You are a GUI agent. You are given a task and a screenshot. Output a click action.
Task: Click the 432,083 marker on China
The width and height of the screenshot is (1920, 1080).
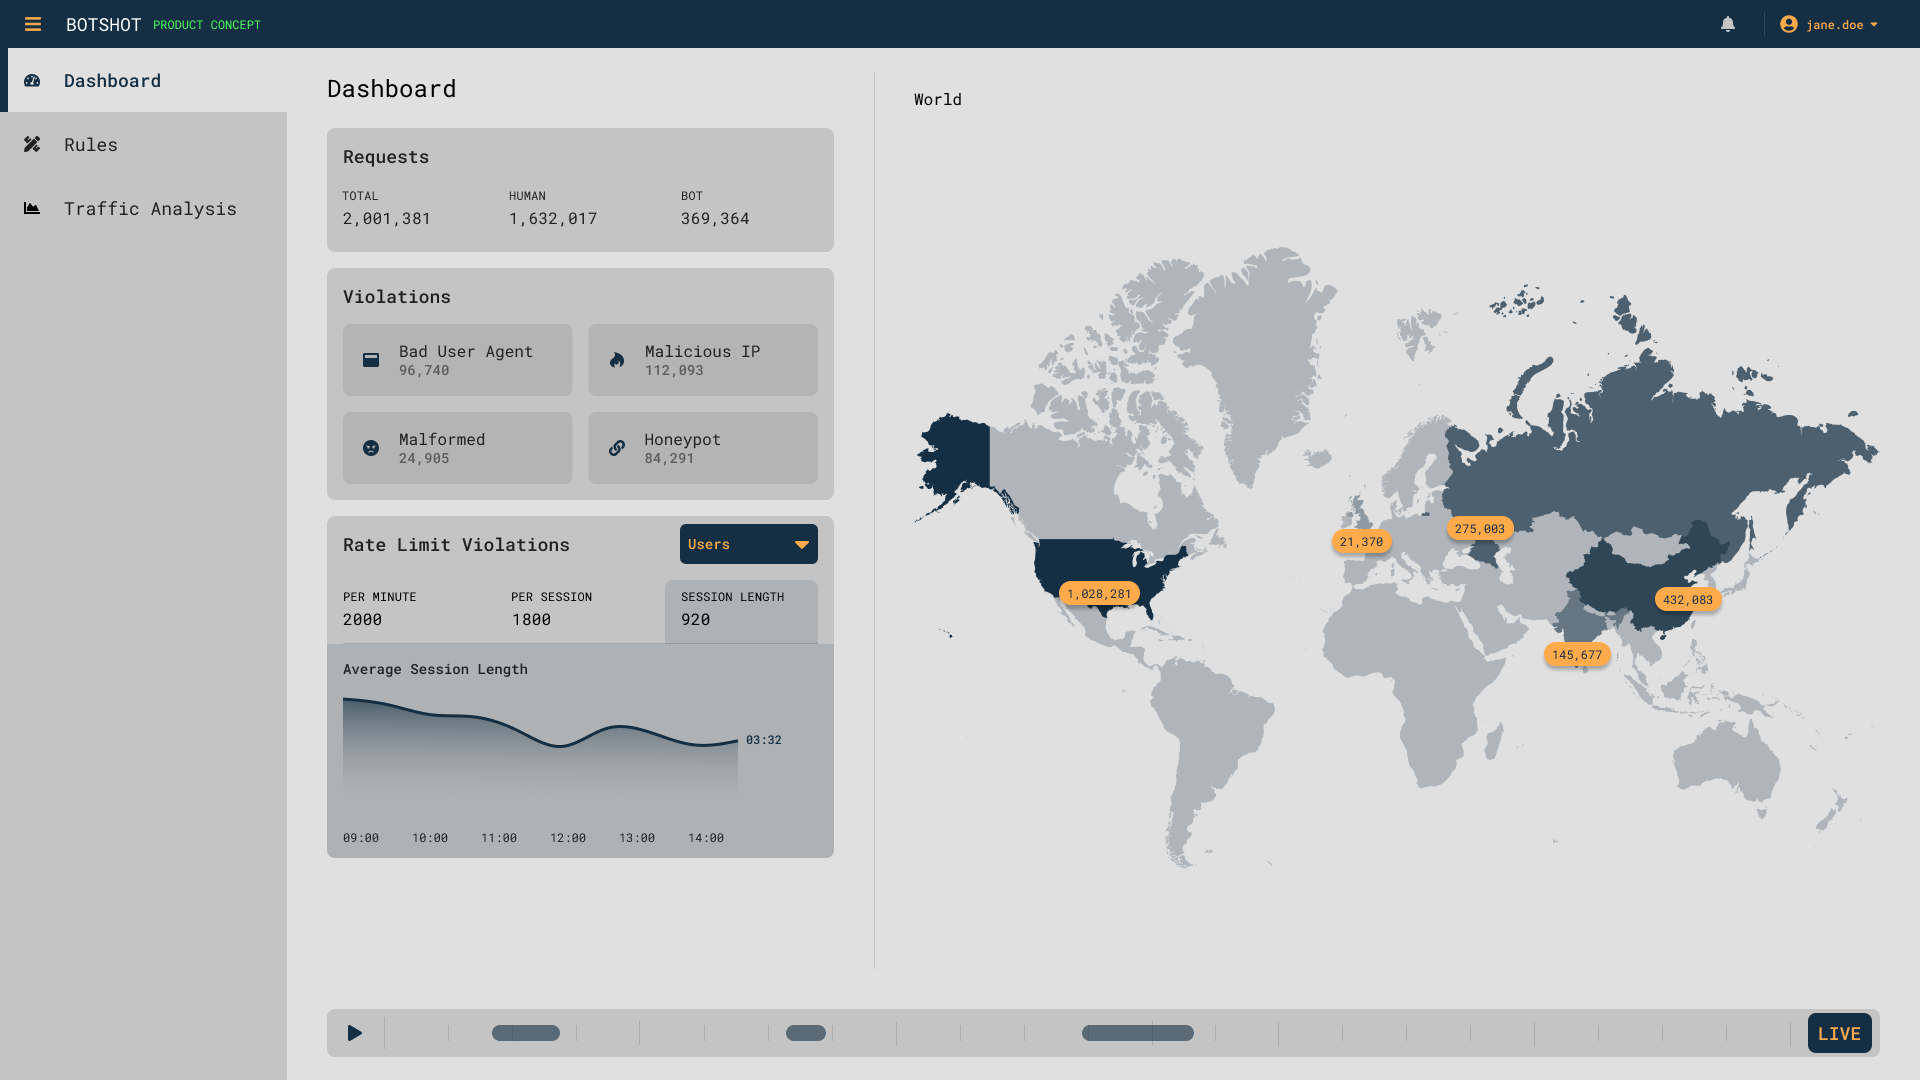click(1687, 600)
